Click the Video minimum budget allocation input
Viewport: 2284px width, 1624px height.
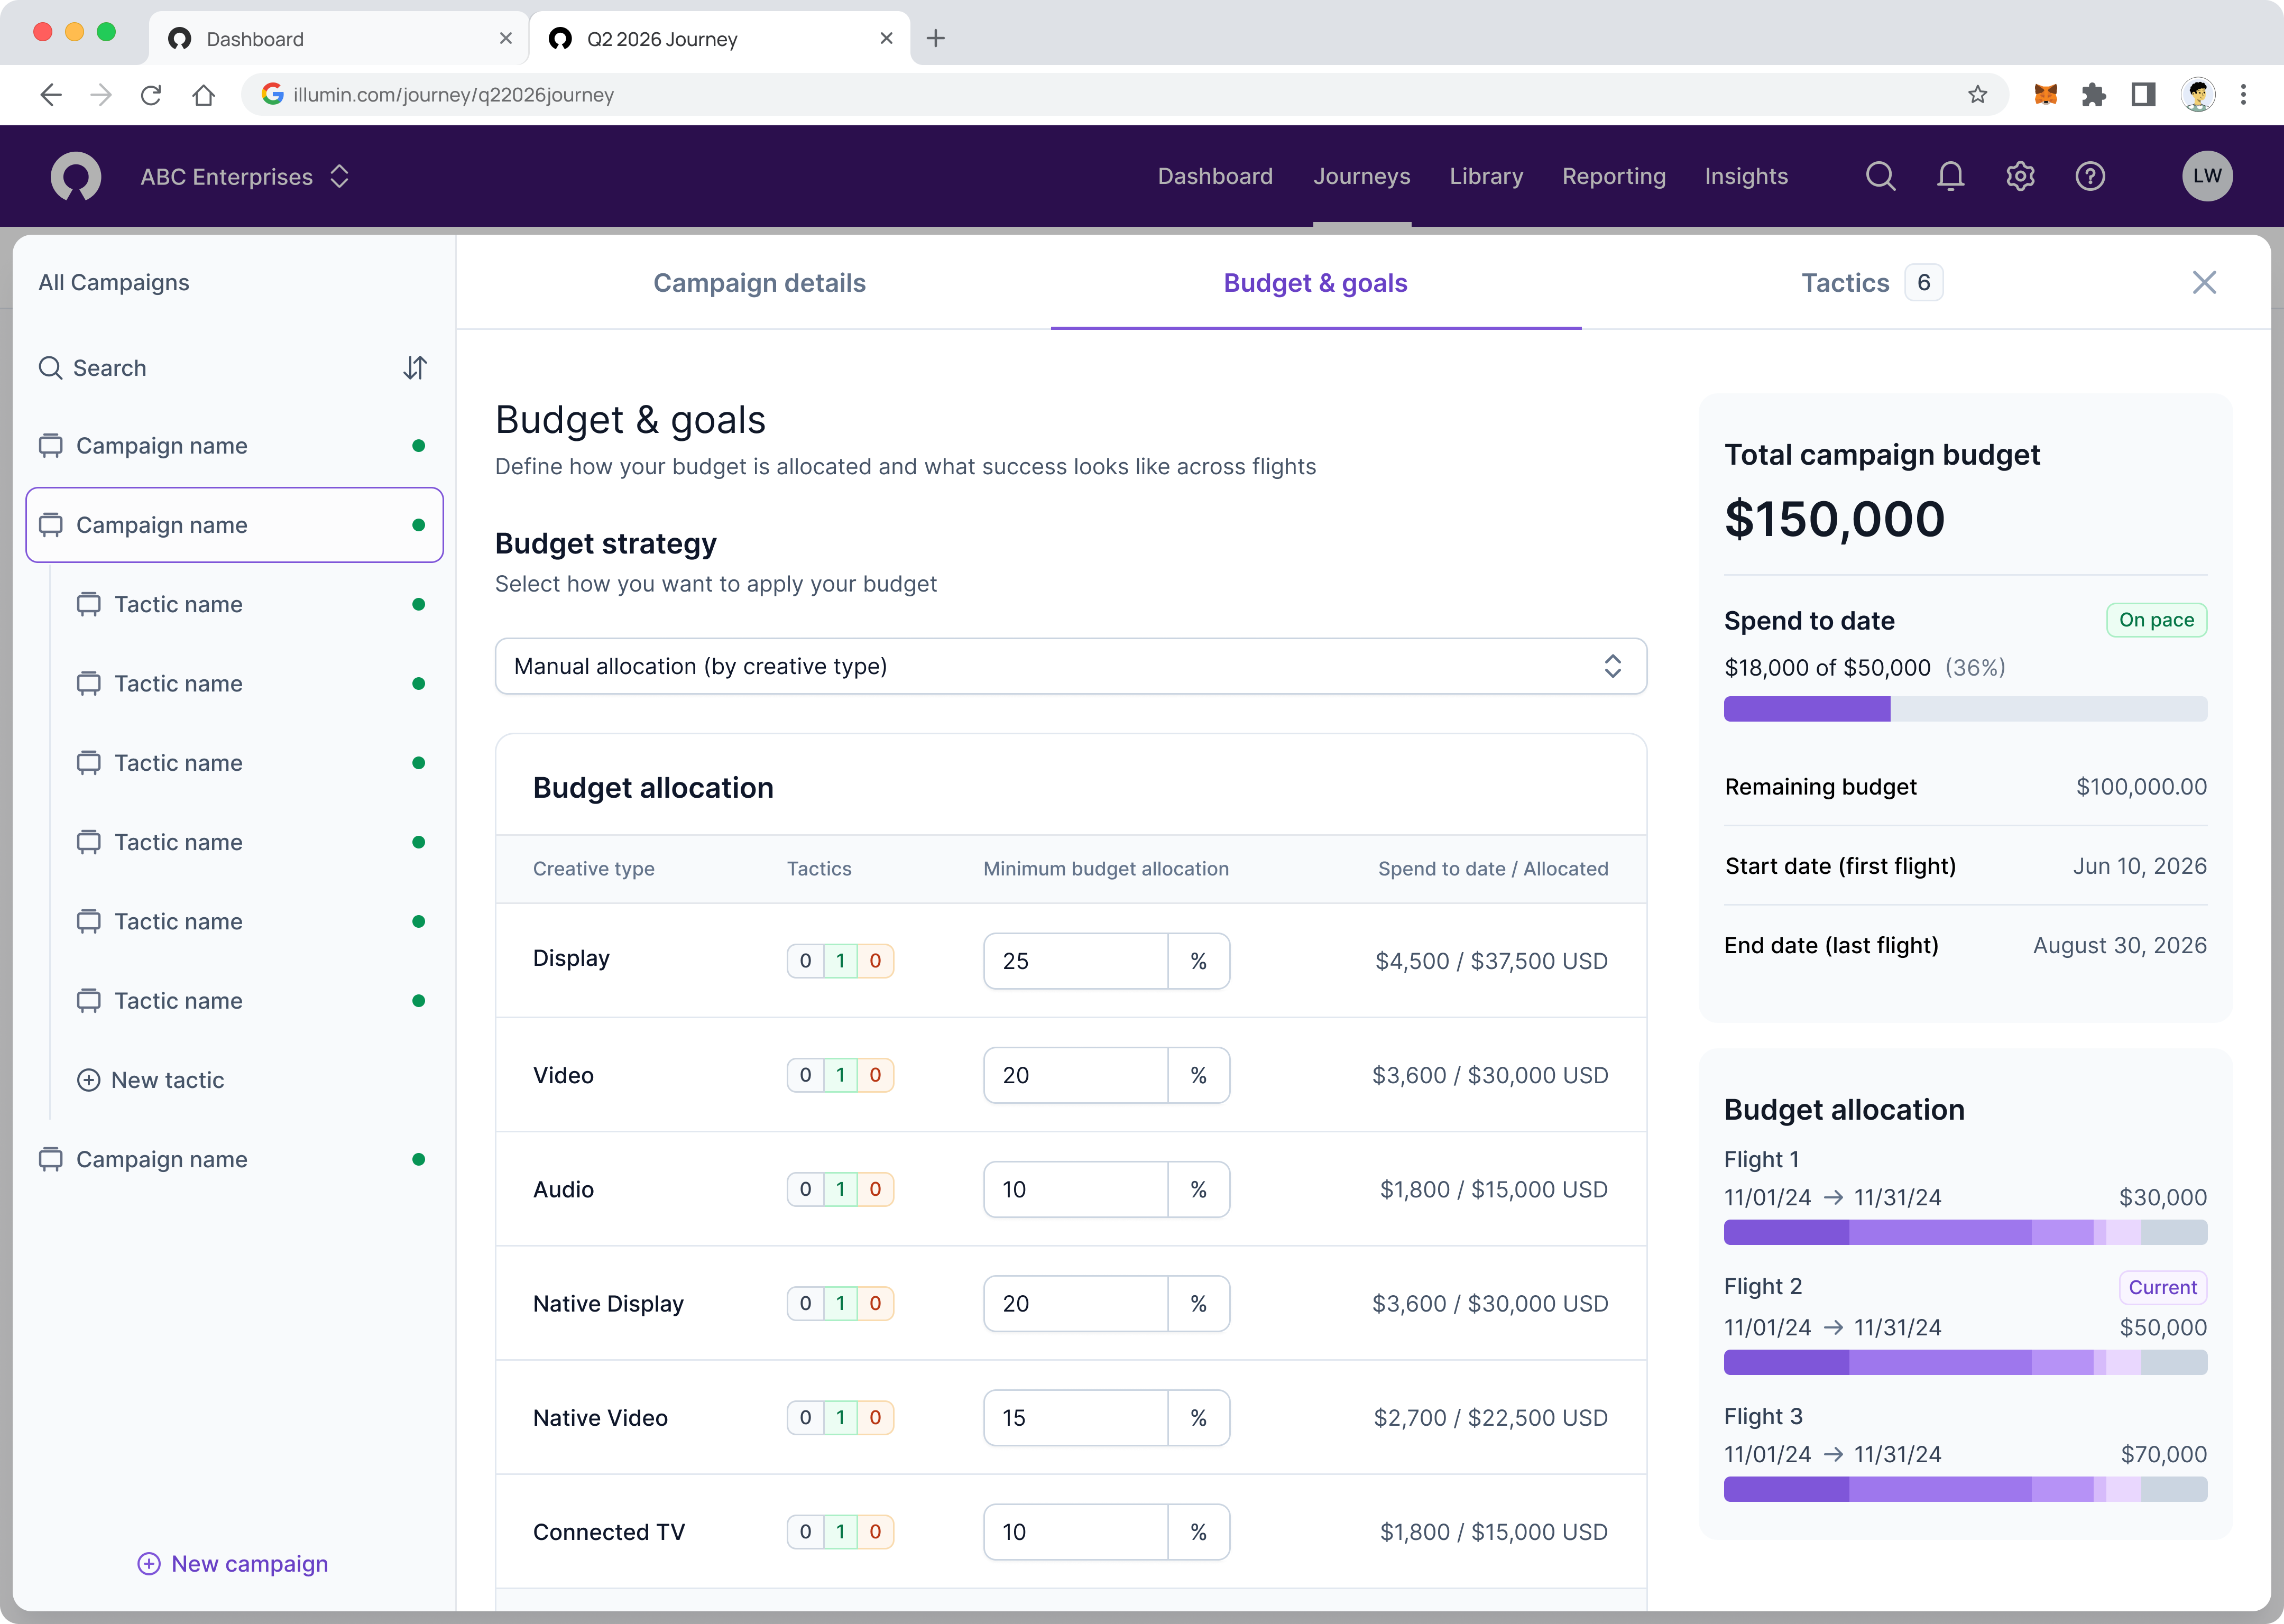pyautogui.click(x=1075, y=1075)
